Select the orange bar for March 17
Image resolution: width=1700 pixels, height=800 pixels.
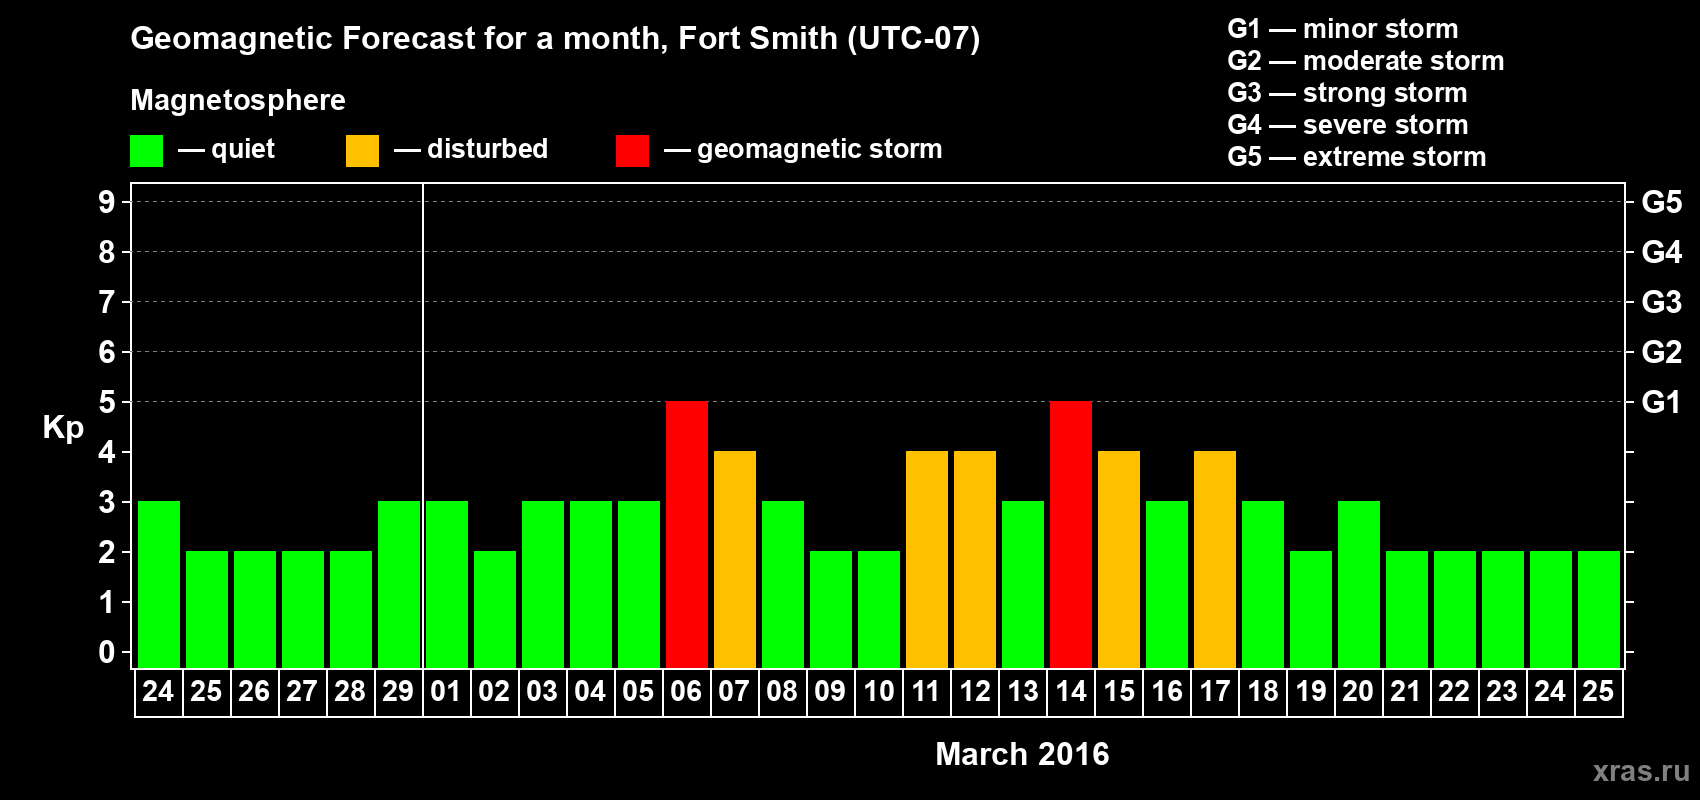pyautogui.click(x=1215, y=560)
